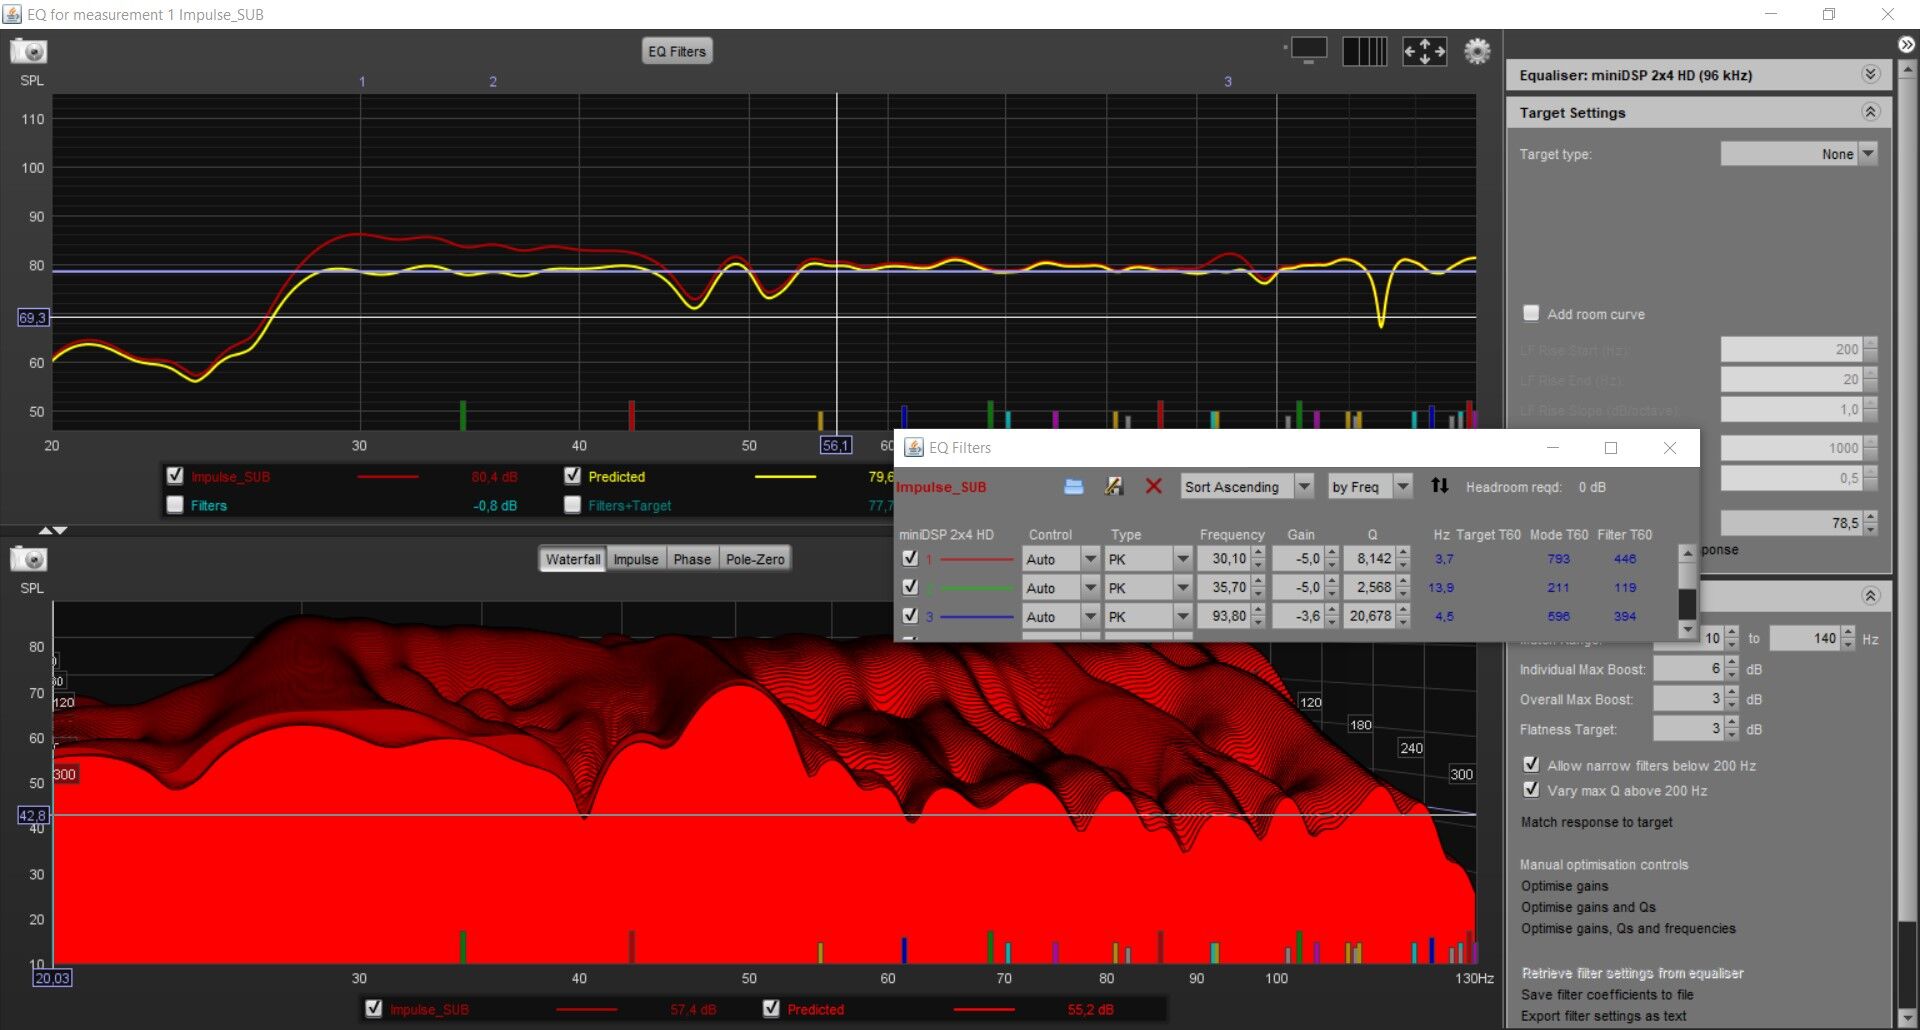
Task: Adjust Flatness Target spinner
Action: [1731, 729]
